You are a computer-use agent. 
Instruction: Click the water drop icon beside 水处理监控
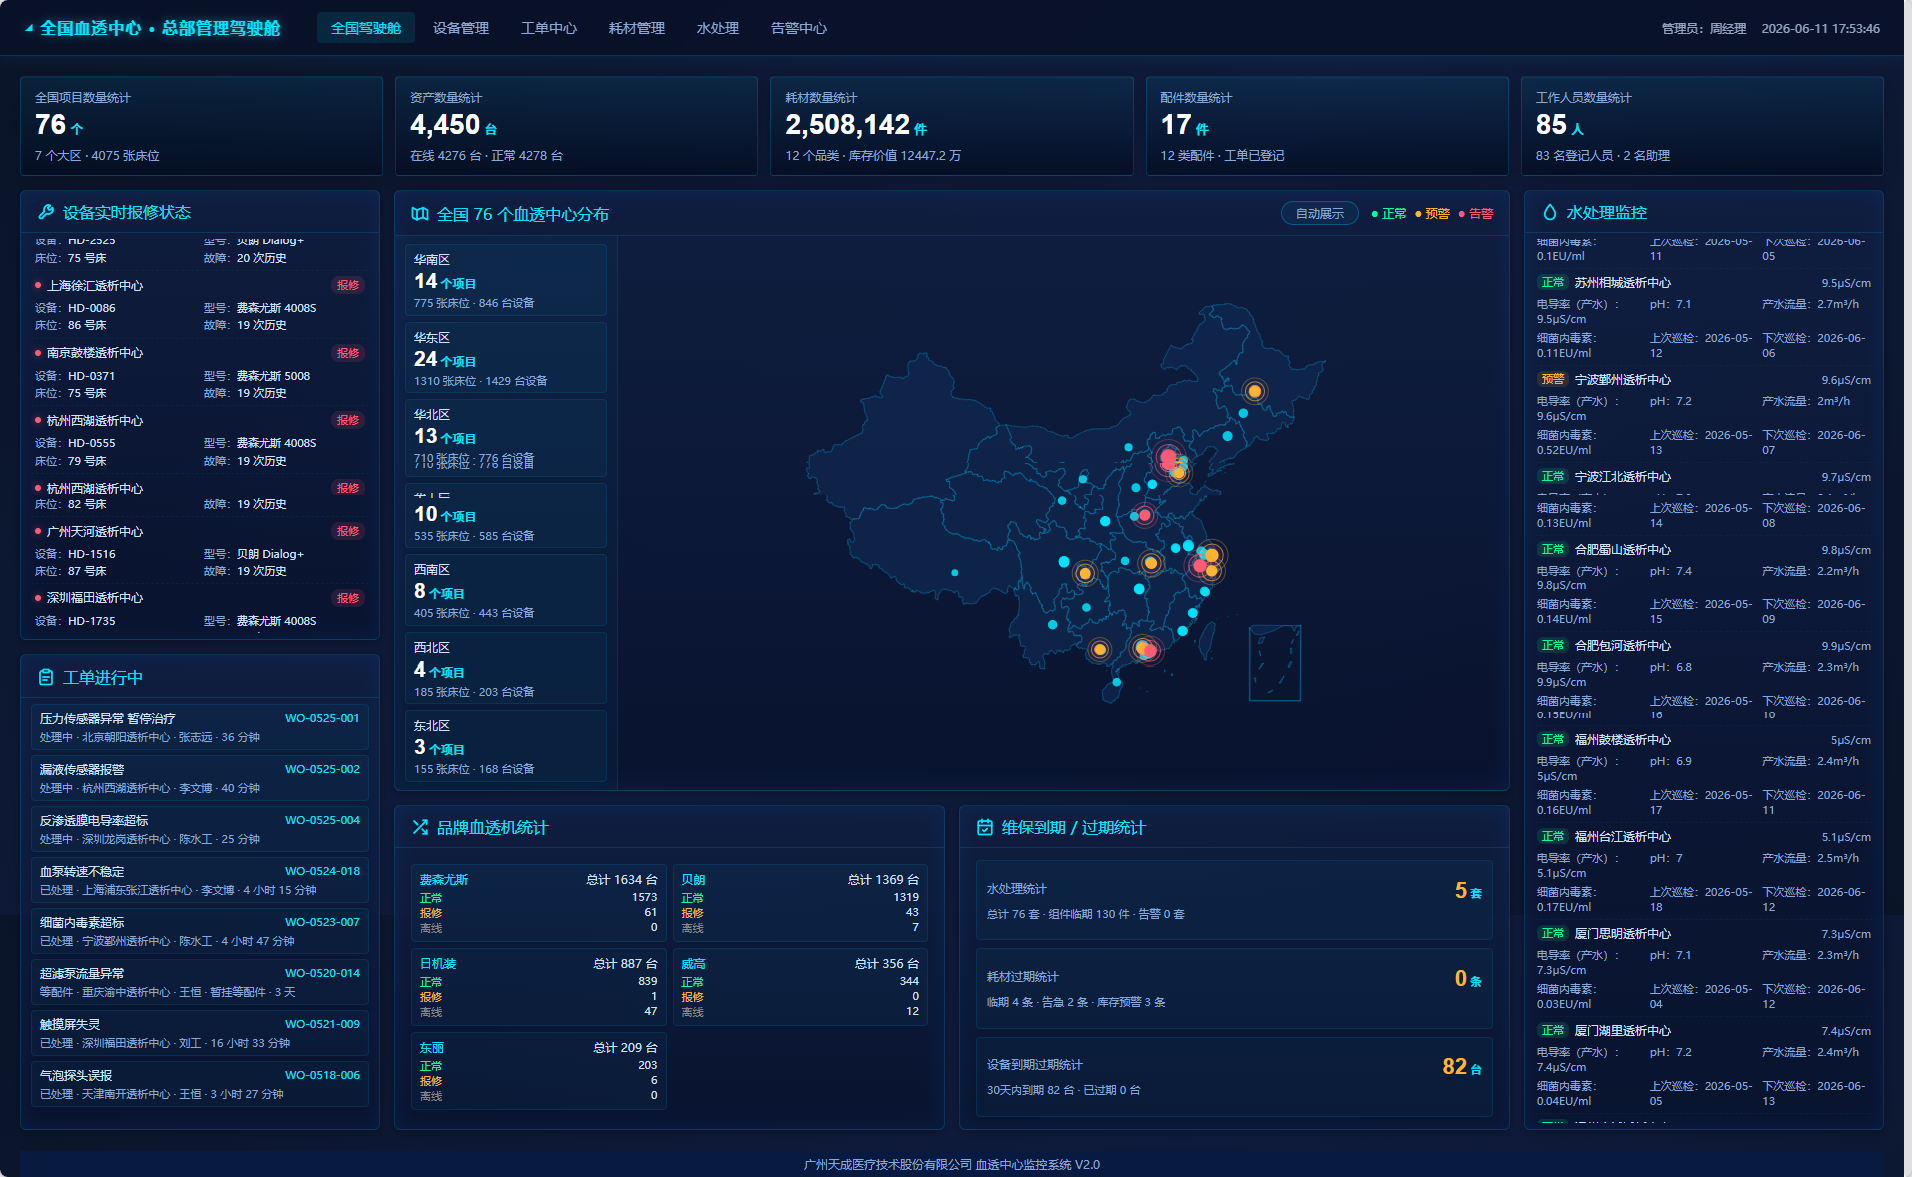[x=1550, y=212]
